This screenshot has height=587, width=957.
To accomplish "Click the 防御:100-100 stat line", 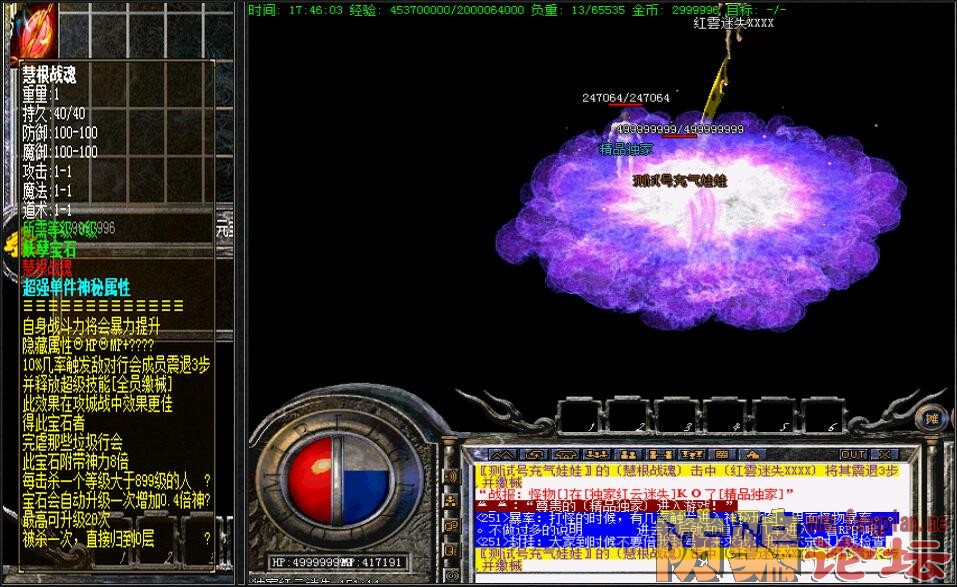I will point(60,132).
